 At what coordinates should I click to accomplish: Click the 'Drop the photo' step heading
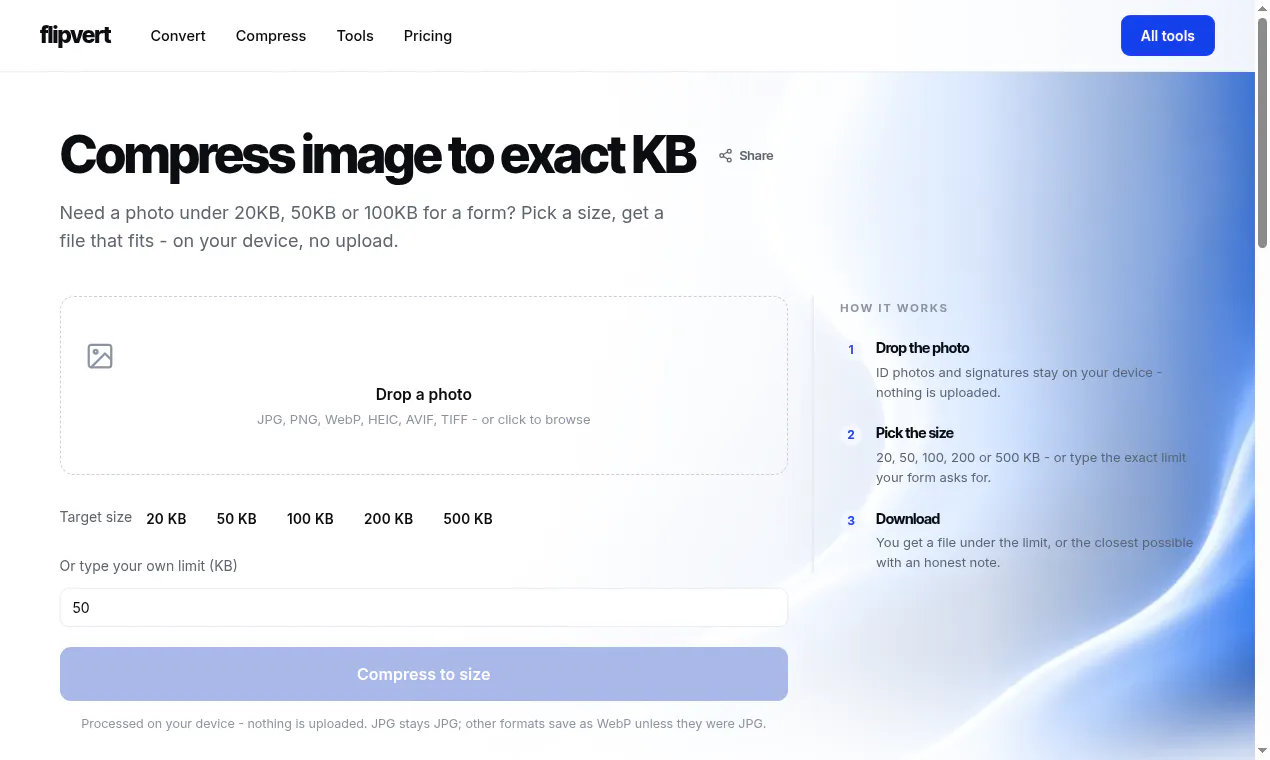pyautogui.click(x=922, y=348)
